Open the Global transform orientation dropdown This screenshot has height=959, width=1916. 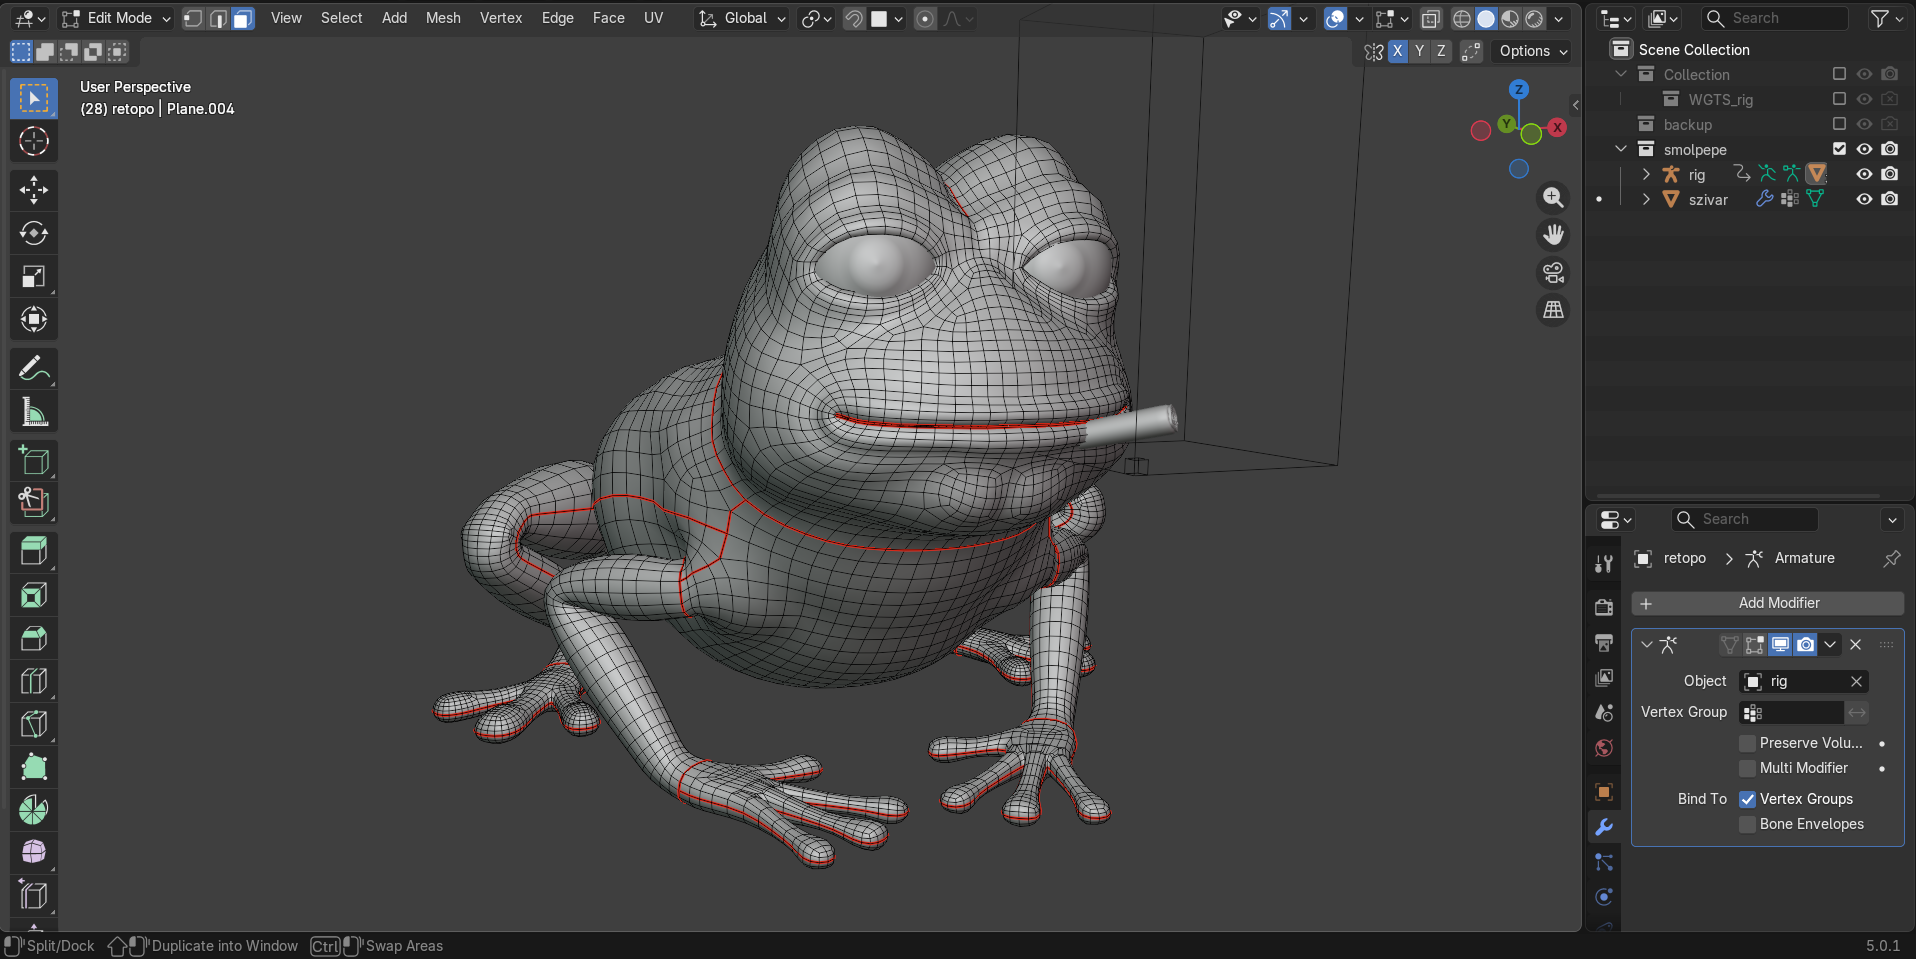[x=743, y=18]
